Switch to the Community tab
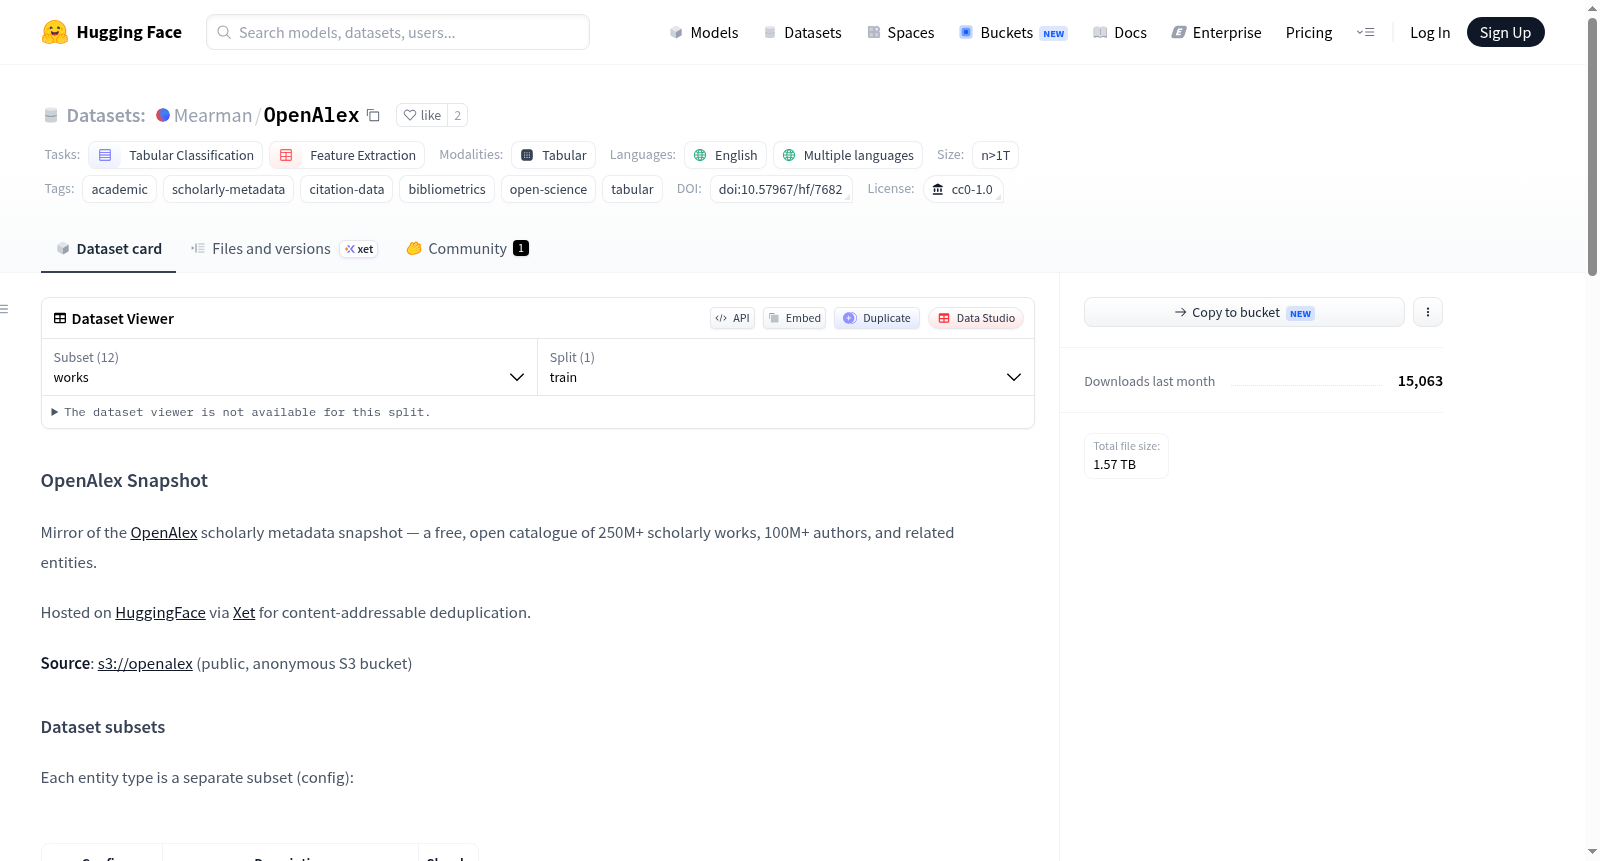 (467, 249)
